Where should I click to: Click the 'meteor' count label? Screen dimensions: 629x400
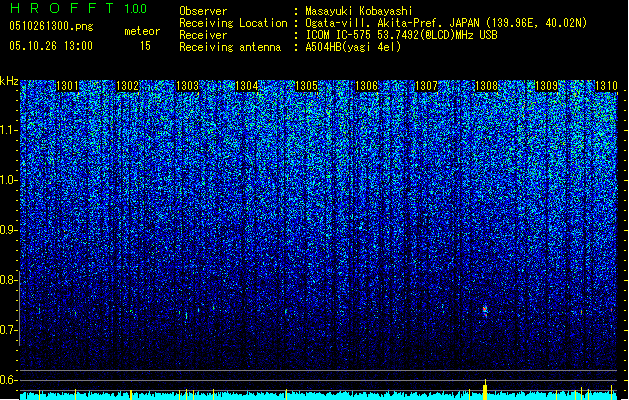(x=142, y=31)
